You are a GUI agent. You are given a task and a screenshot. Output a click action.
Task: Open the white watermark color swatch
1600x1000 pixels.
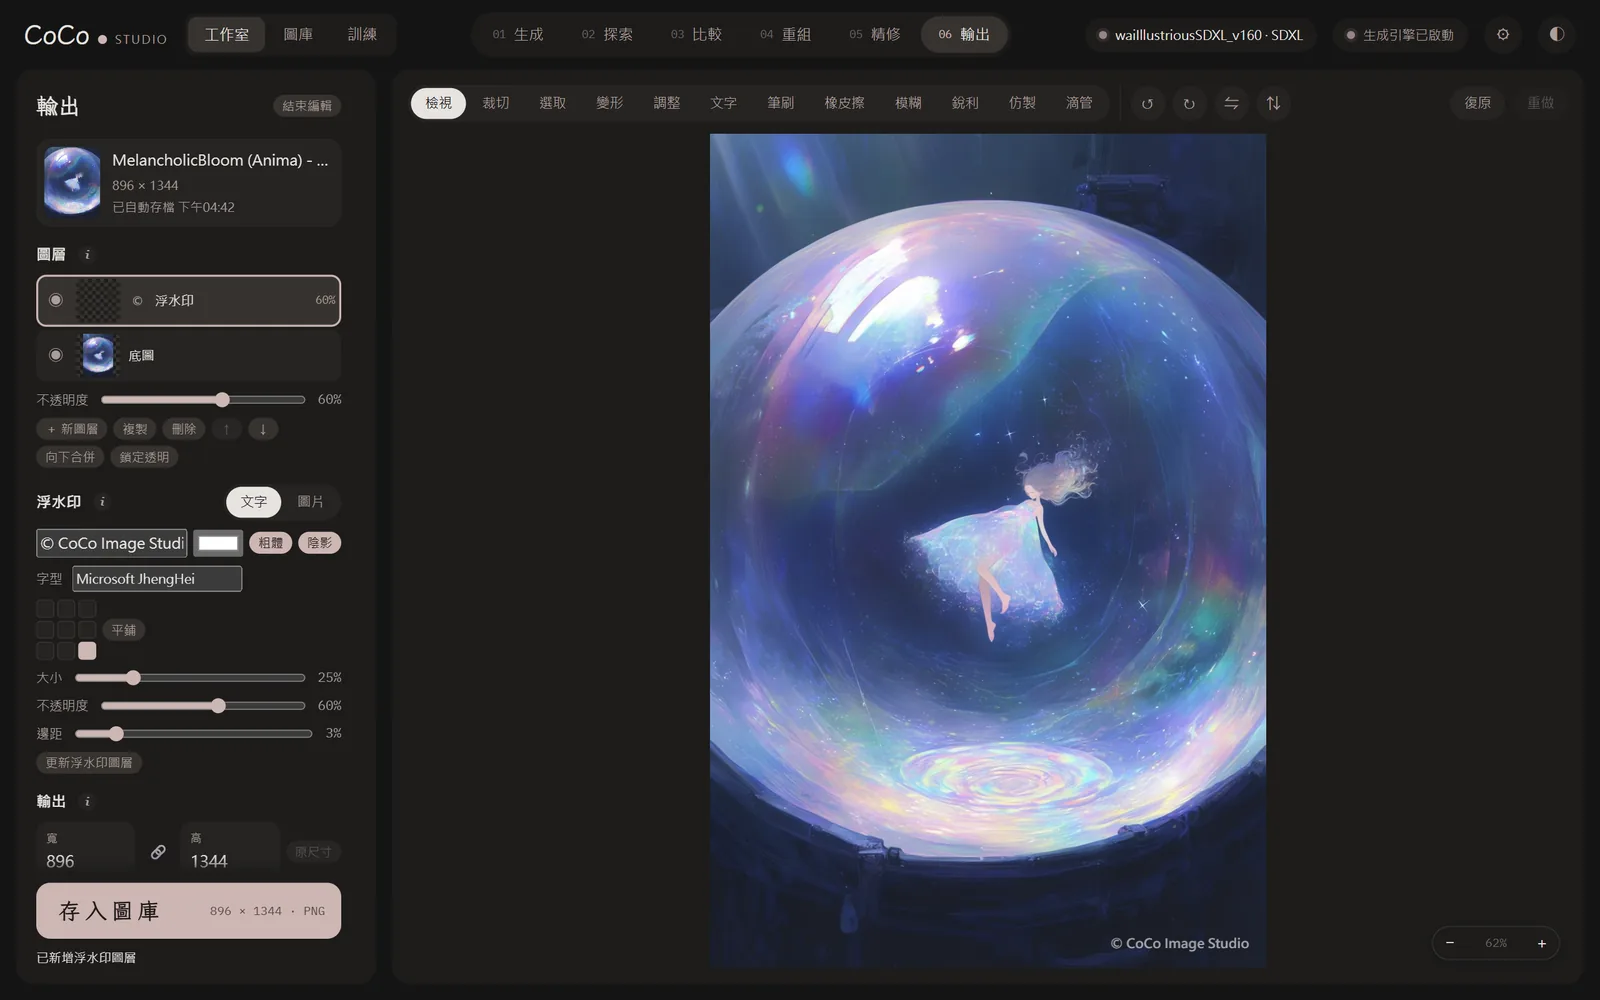coord(218,543)
